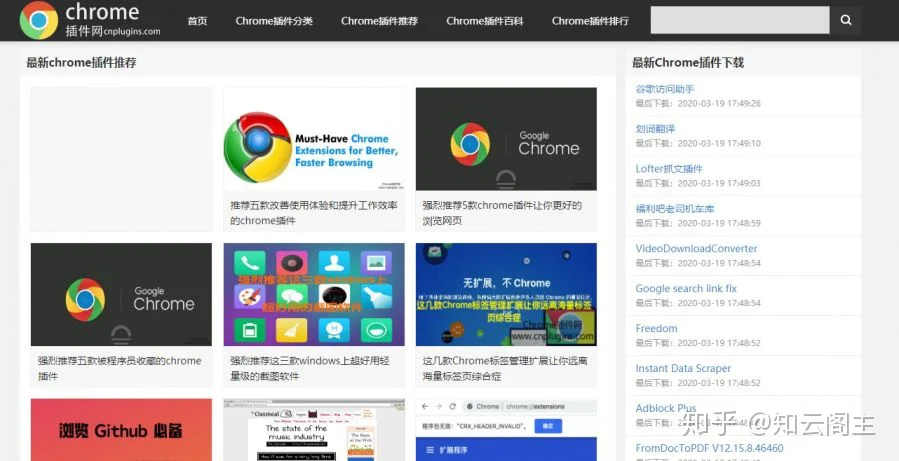Image resolution: width=899 pixels, height=461 pixels.
Task: Click the blank first article card
Action: [121, 159]
